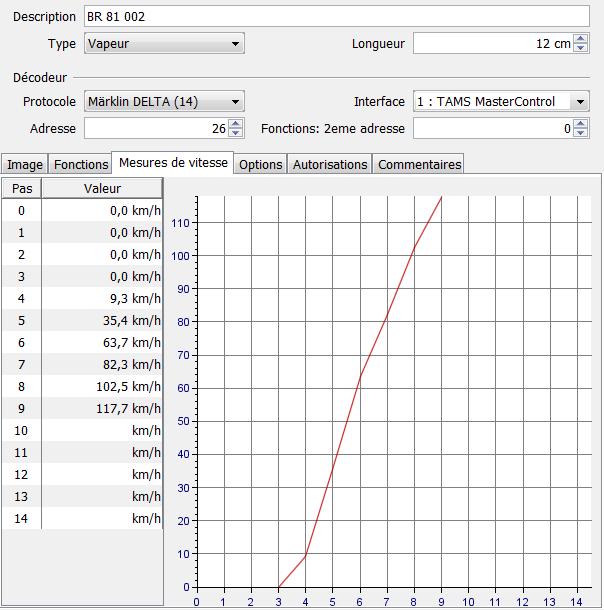
Task: Show the Commentaires tab
Action: point(419,165)
